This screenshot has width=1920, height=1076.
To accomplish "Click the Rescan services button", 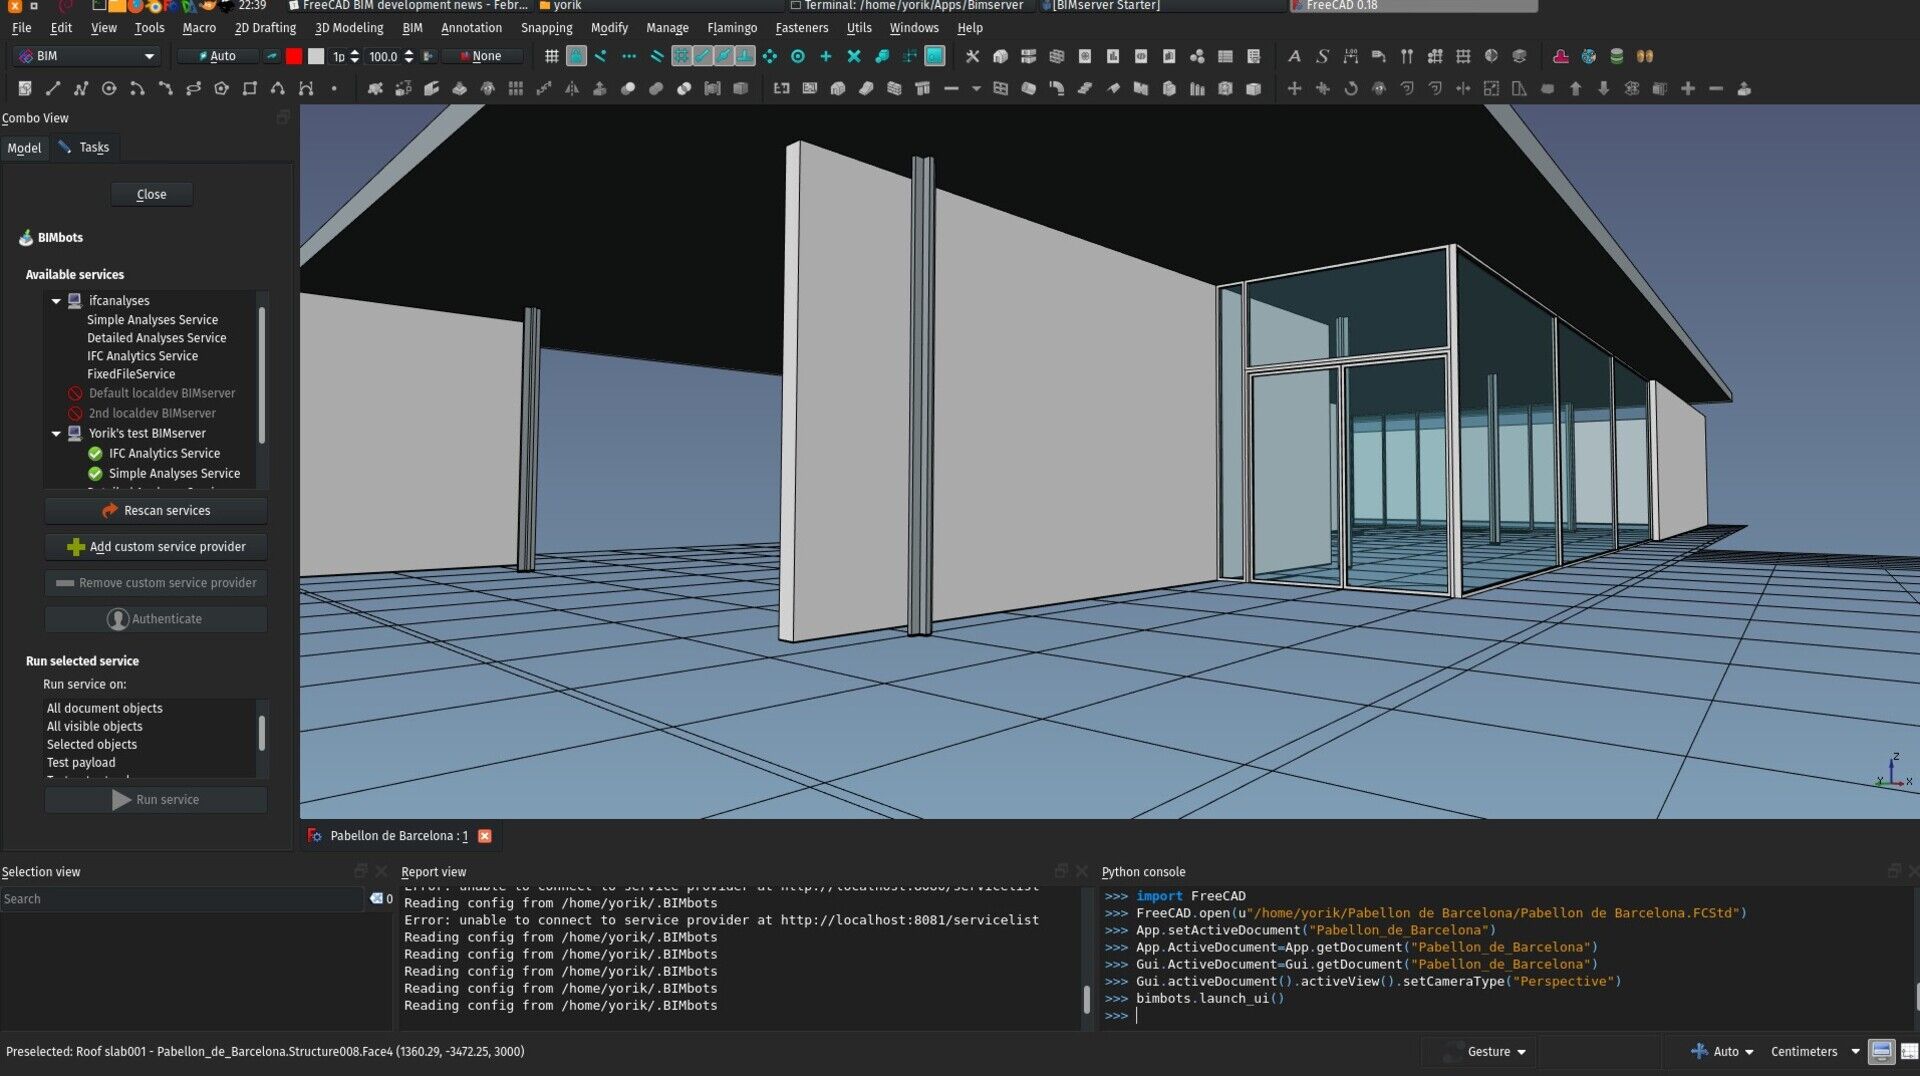I will [x=155, y=511].
